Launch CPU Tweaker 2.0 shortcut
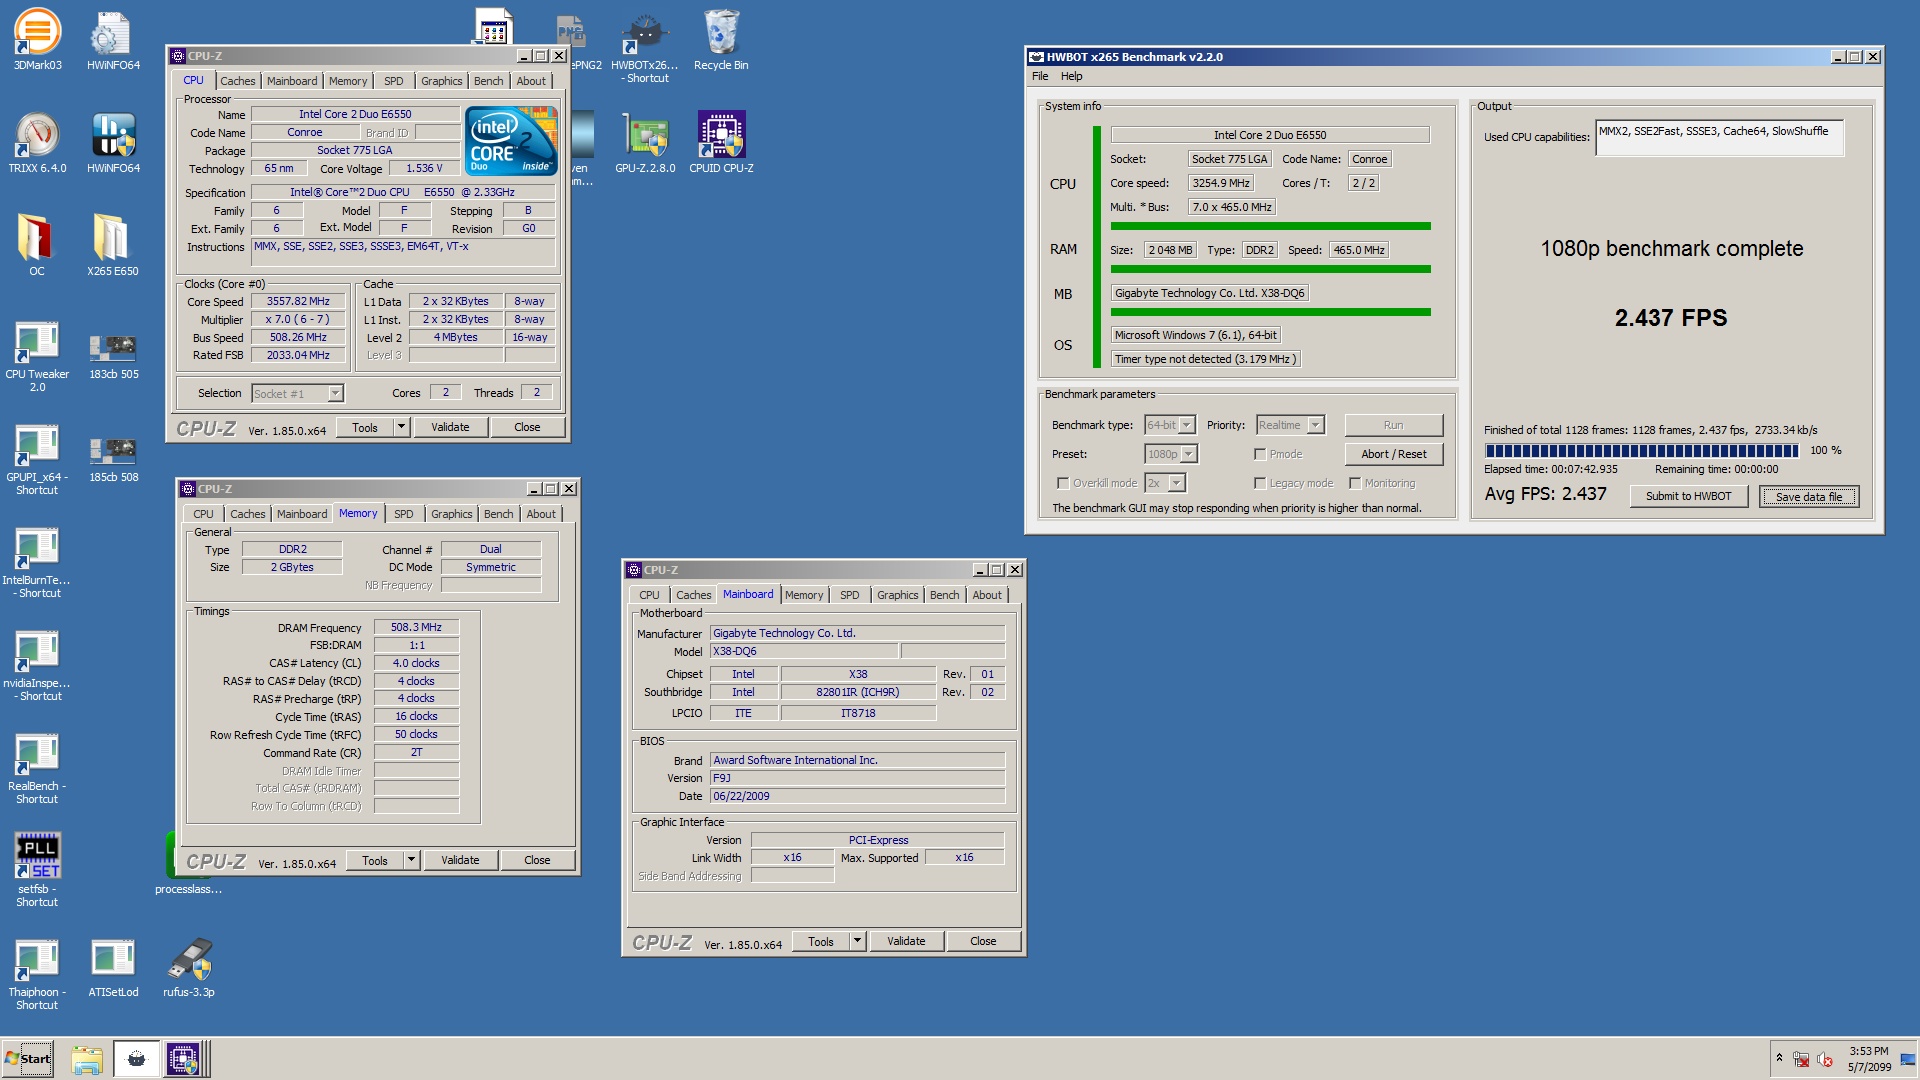 coord(37,355)
